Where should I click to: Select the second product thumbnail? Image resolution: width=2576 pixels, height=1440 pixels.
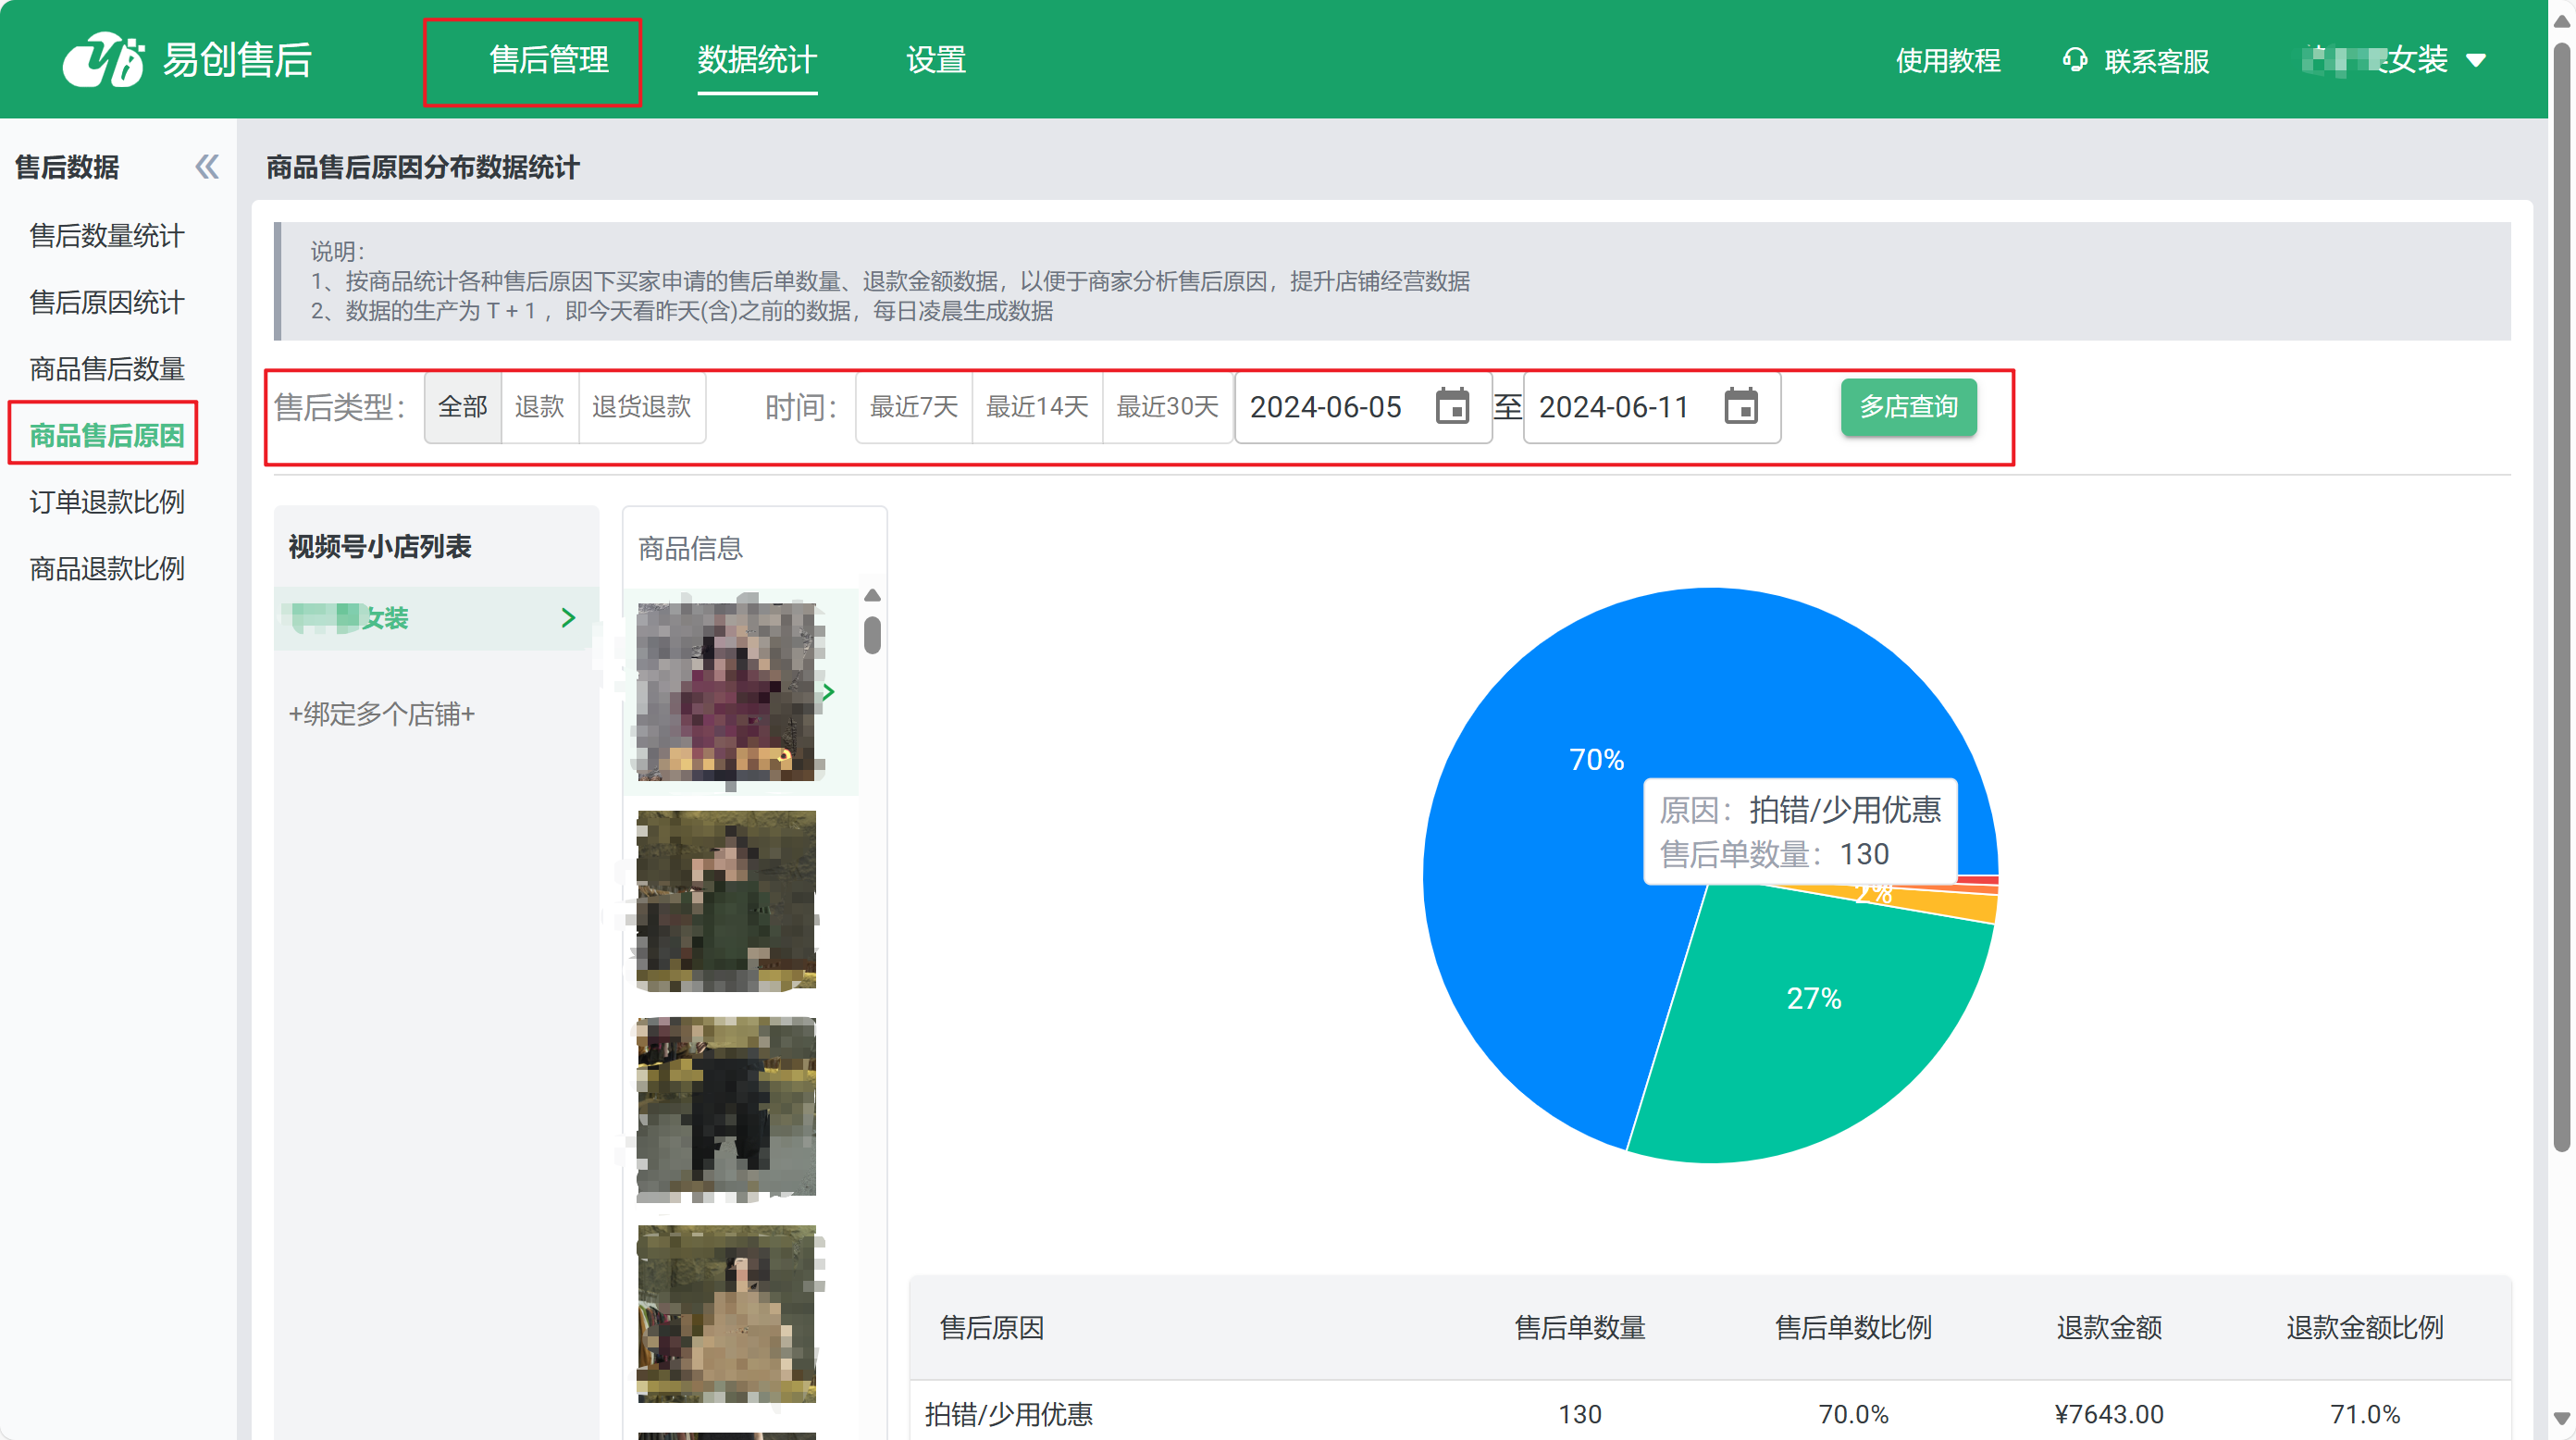coord(726,900)
